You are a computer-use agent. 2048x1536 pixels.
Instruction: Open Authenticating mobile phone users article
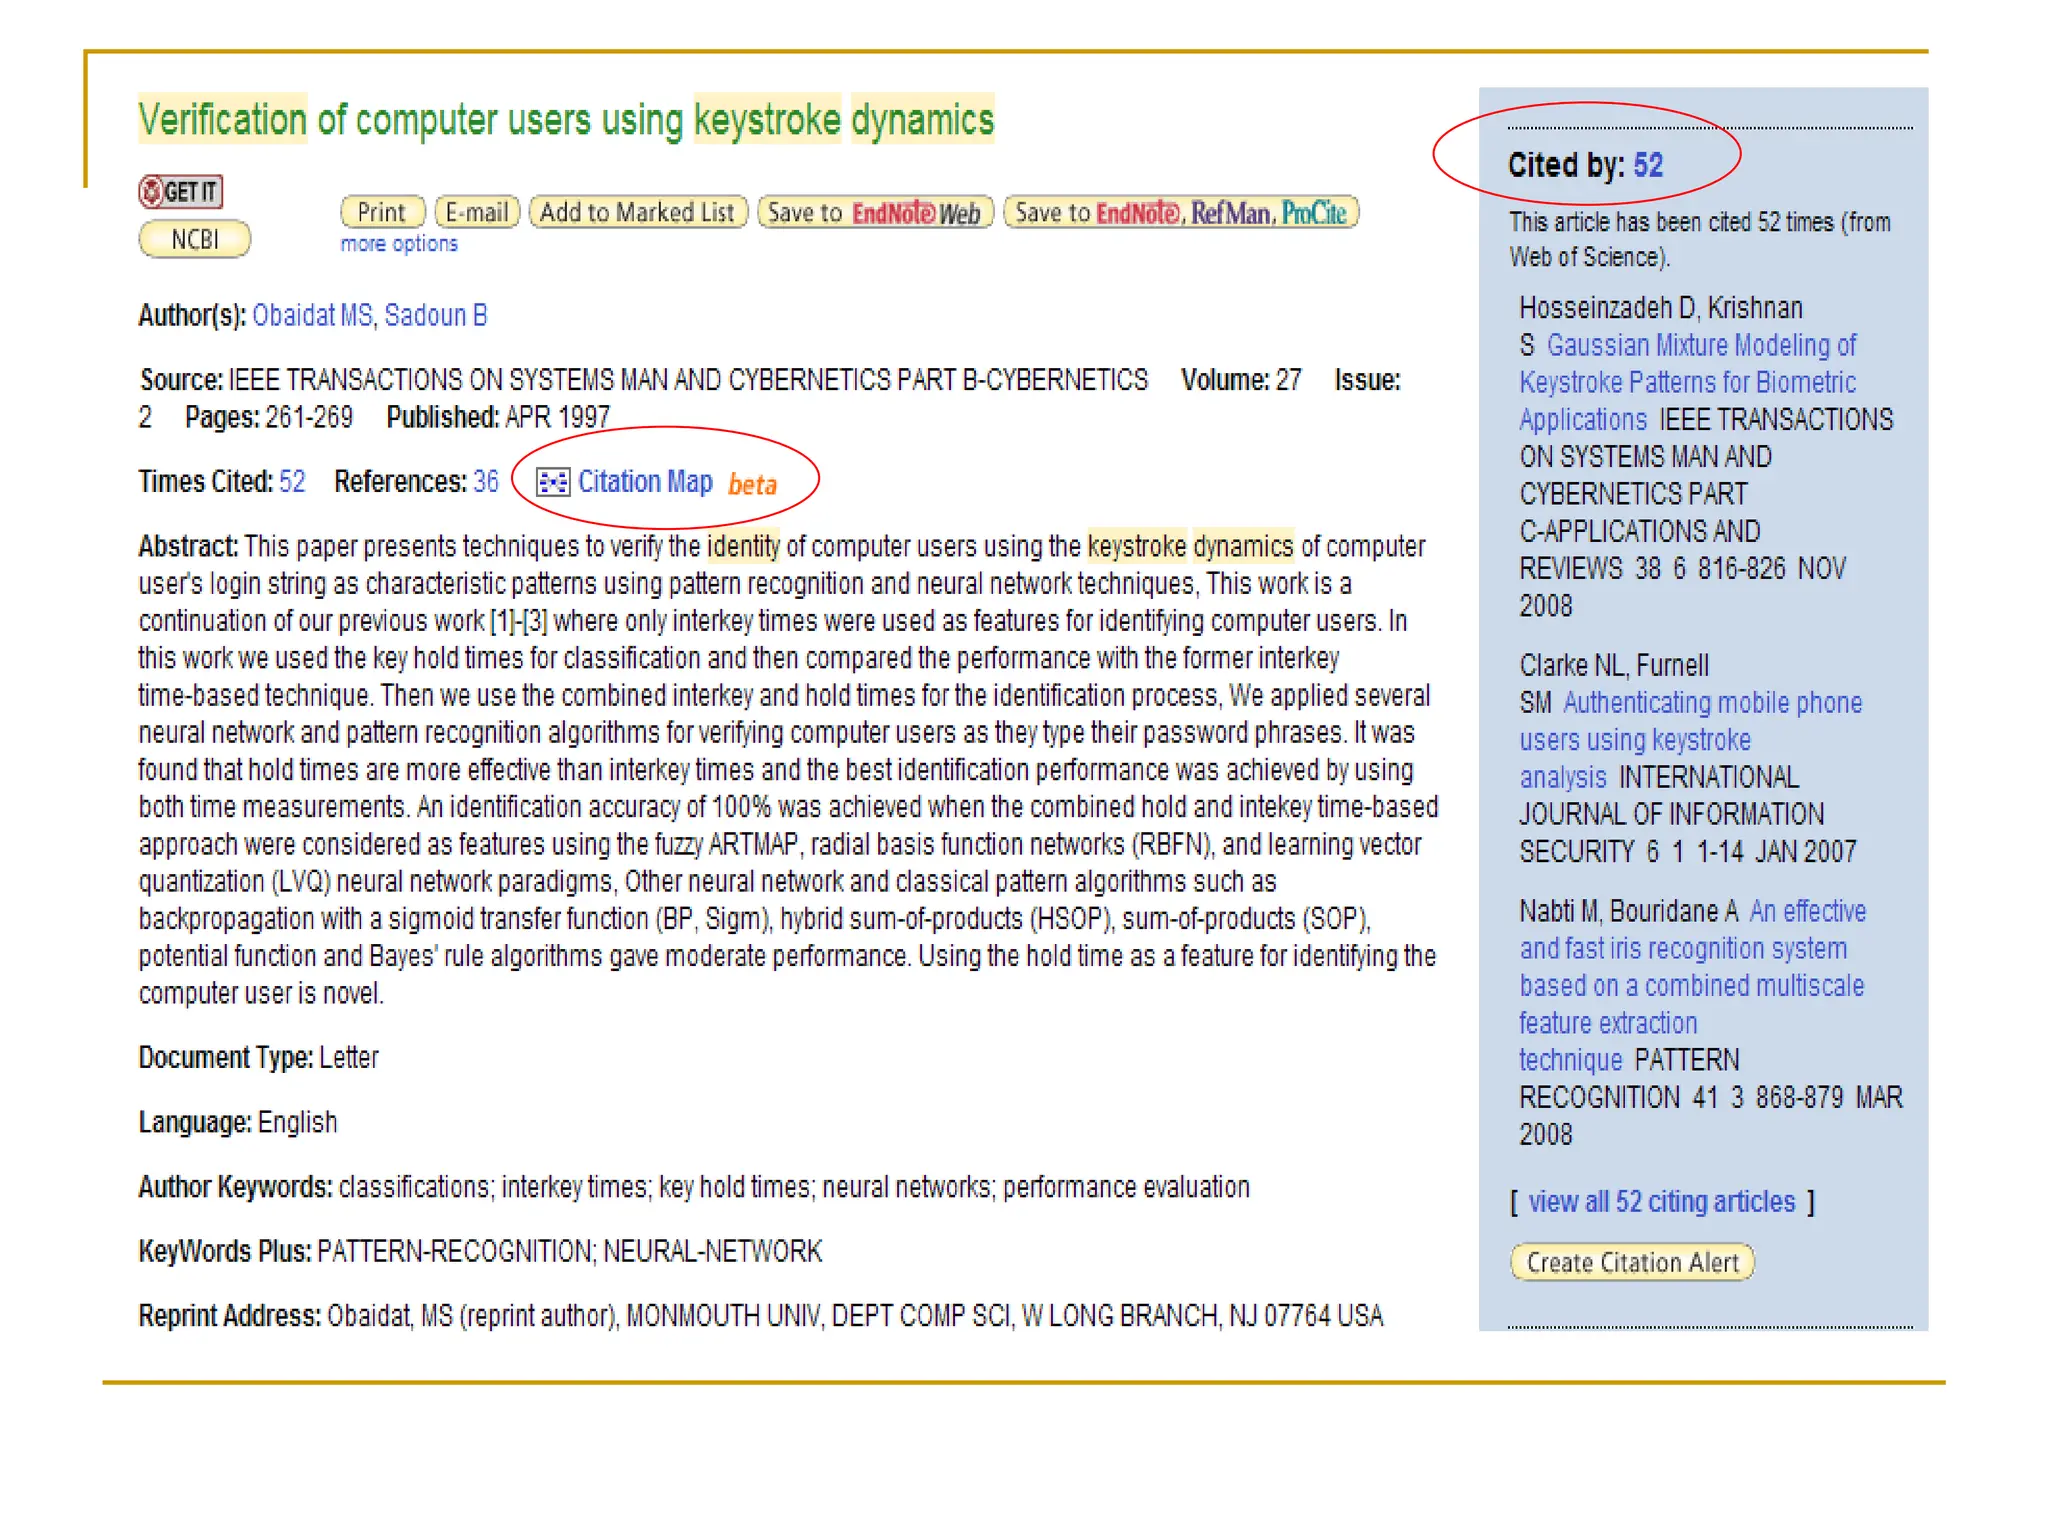pos(1711,703)
